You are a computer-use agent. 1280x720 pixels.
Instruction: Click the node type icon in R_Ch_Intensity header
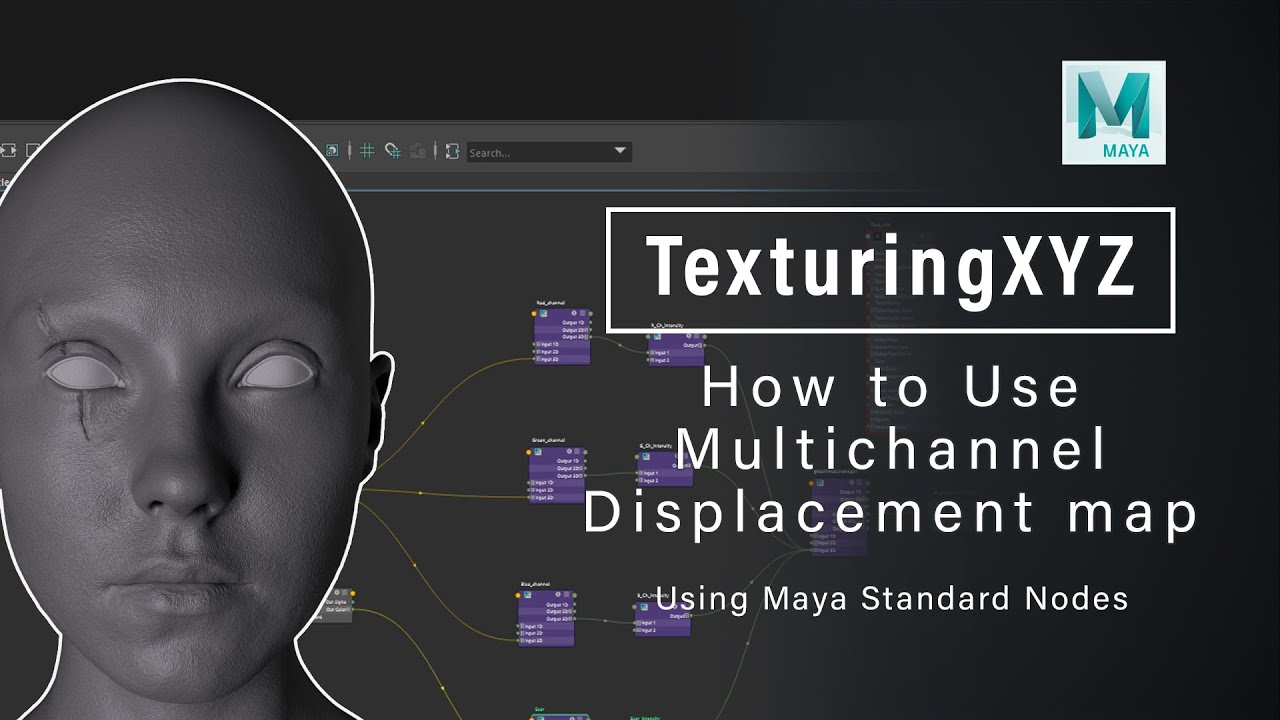[656, 335]
